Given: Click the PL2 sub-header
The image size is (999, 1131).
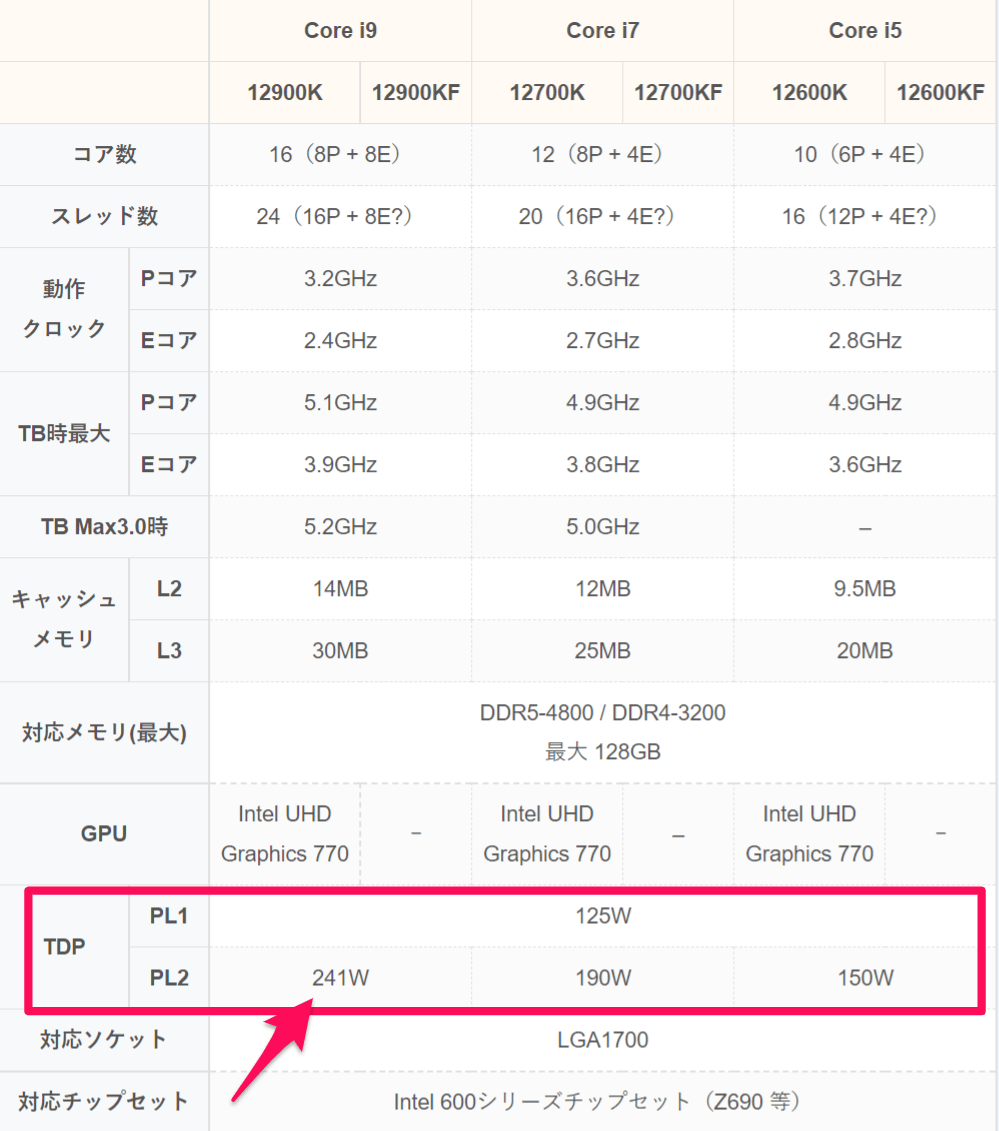Looking at the screenshot, I should tap(169, 978).
